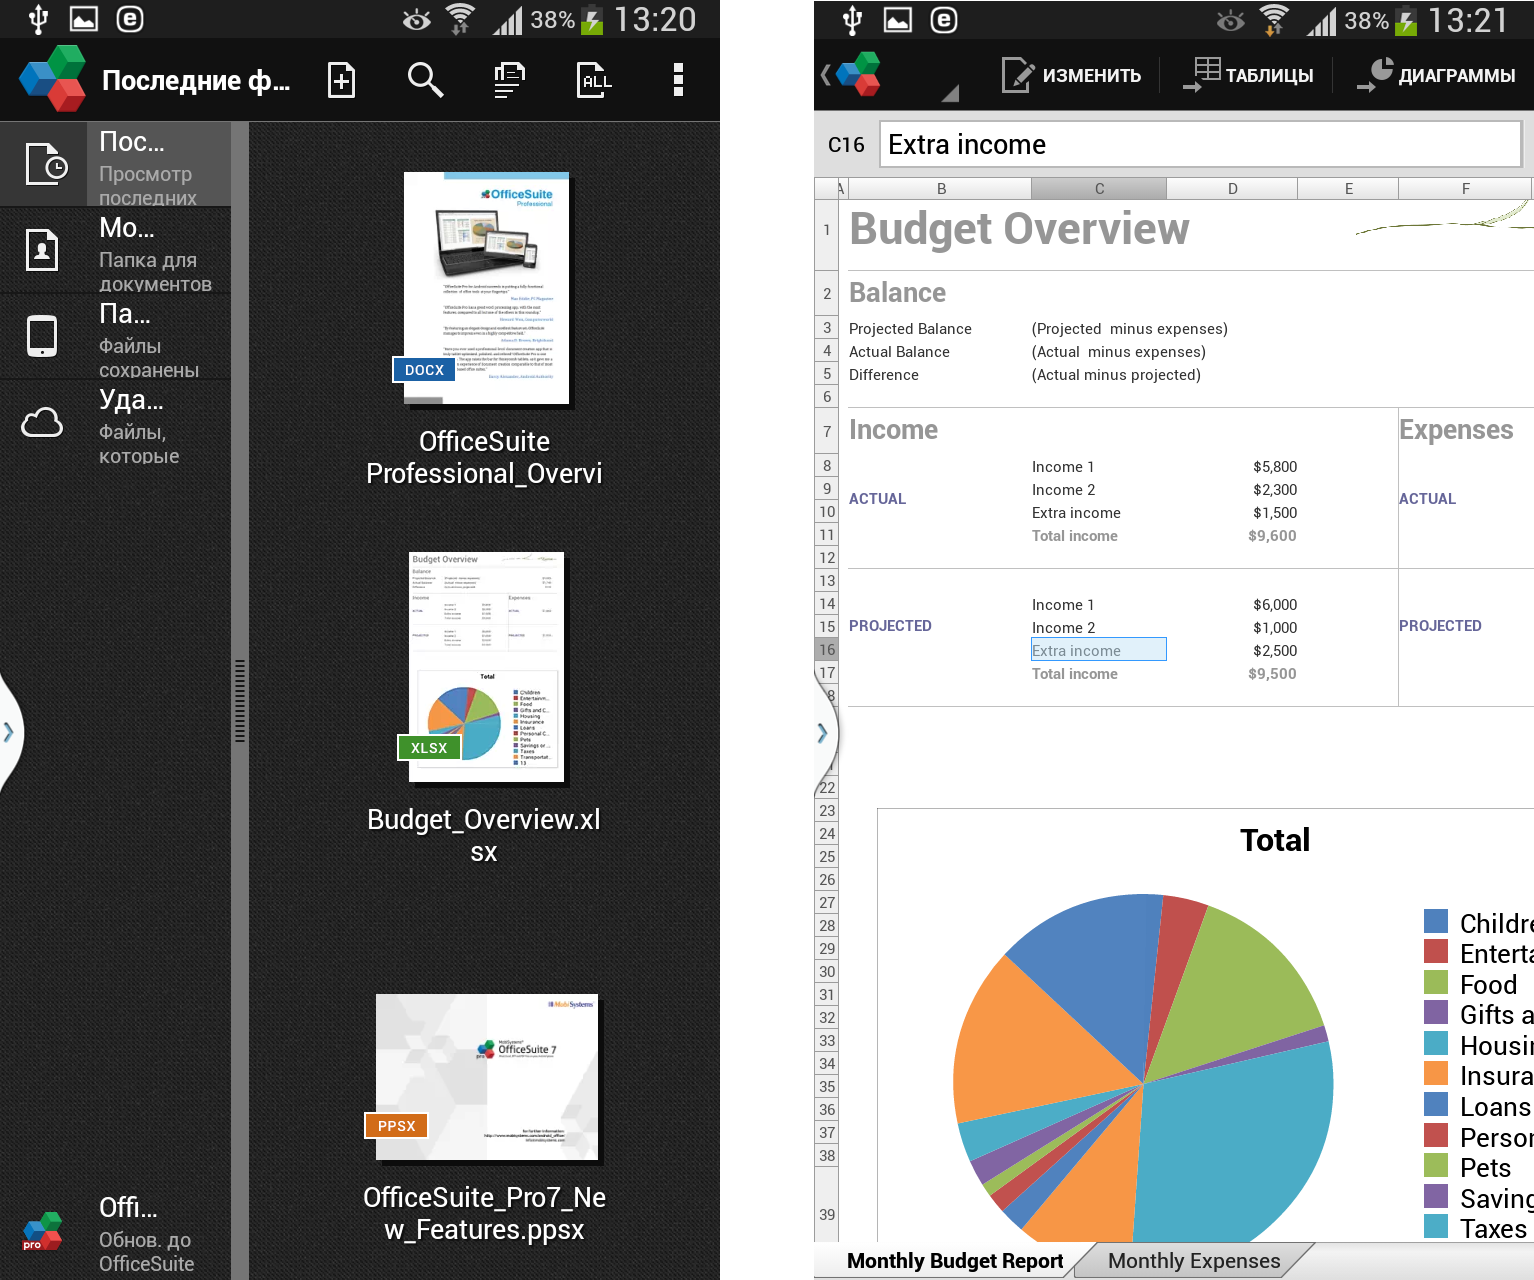Image resolution: width=1534 pixels, height=1280 pixels.
Task: Click the Taxes legend color swatch
Action: 1436,1226
